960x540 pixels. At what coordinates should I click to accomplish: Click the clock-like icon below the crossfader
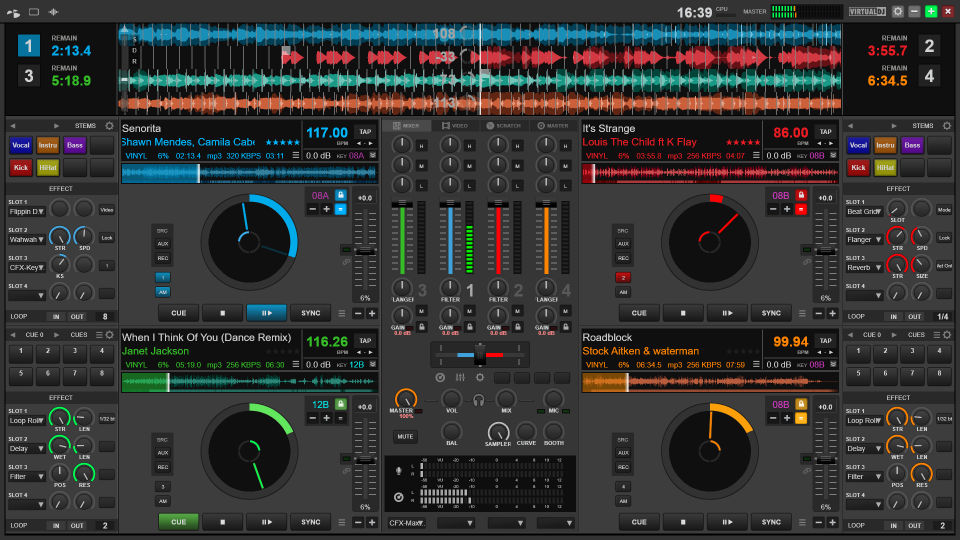click(x=440, y=377)
